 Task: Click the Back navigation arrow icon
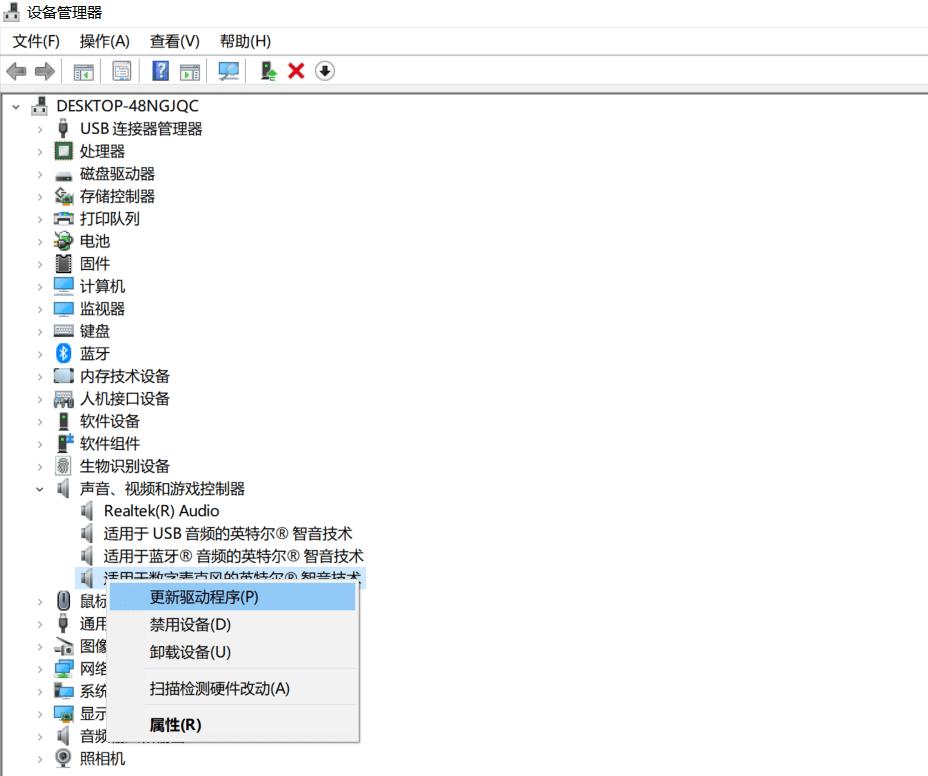(15, 71)
